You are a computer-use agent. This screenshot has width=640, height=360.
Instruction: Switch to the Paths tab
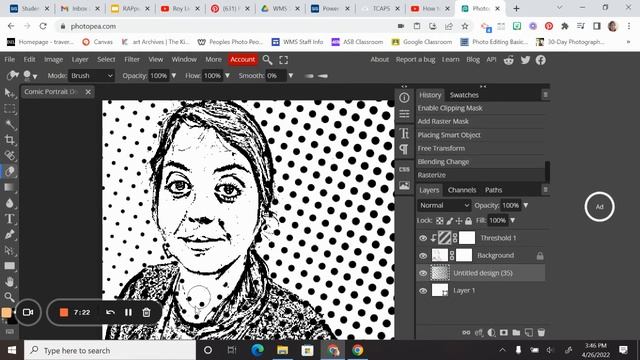pos(493,190)
